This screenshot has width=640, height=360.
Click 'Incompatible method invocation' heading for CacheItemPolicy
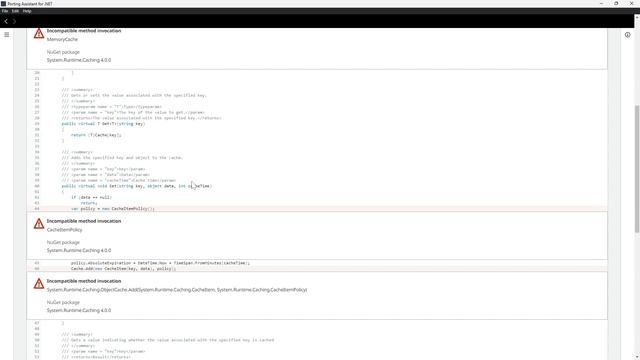pyautogui.click(x=84, y=221)
